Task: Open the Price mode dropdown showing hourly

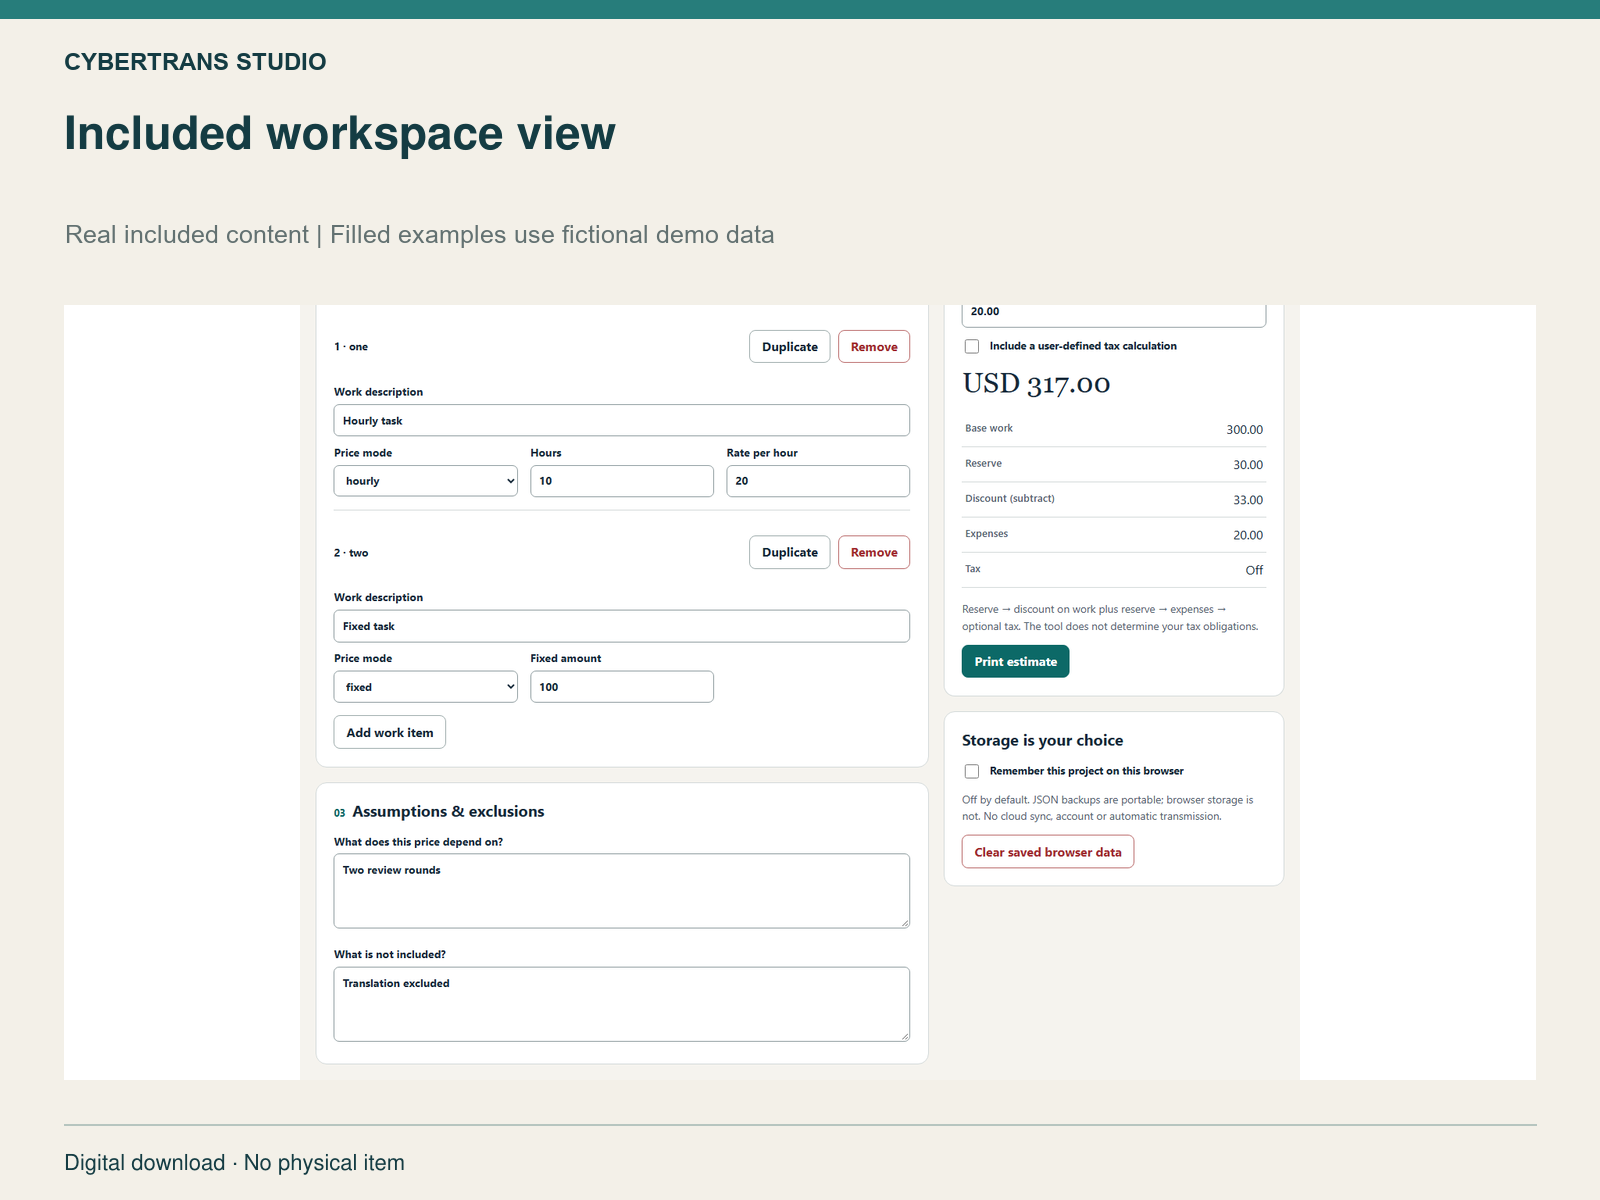Action: click(425, 481)
